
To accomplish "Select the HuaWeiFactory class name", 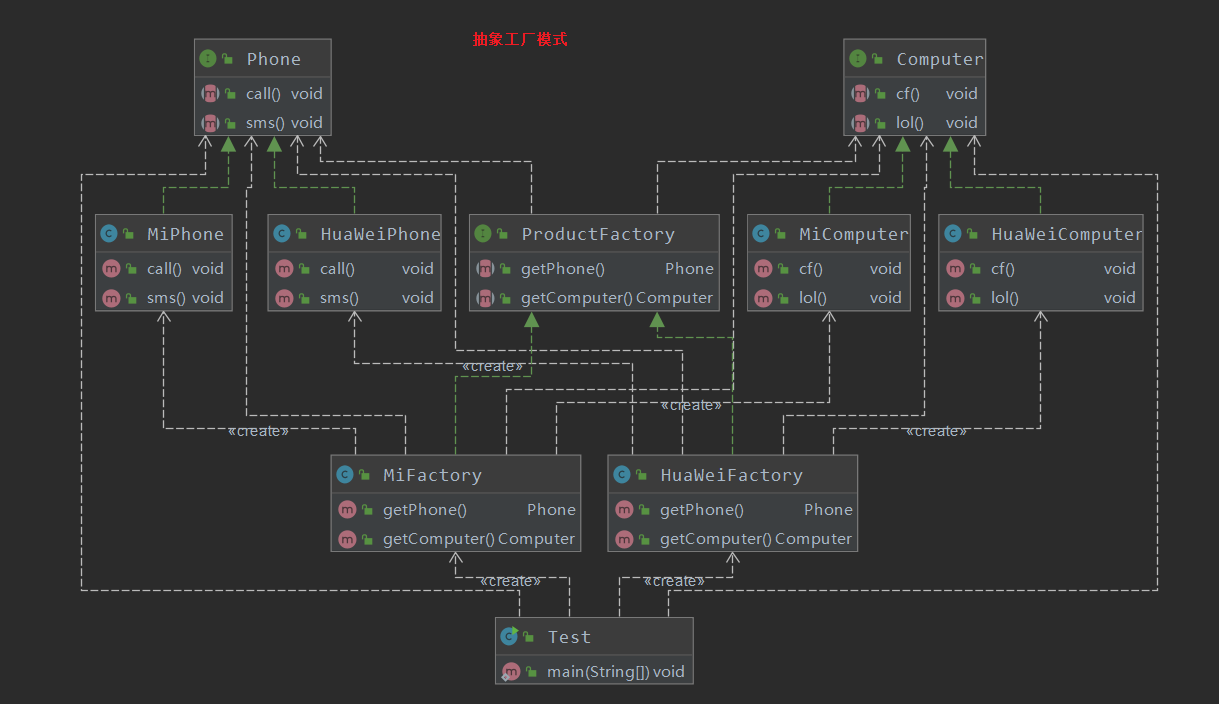I will (x=731, y=475).
